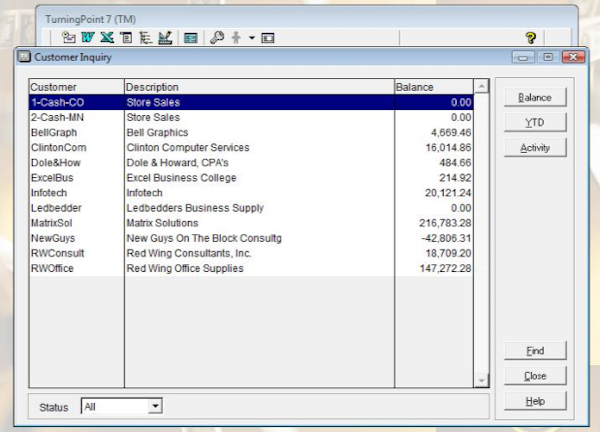Click the -42,806.31 balance value

coord(446,238)
